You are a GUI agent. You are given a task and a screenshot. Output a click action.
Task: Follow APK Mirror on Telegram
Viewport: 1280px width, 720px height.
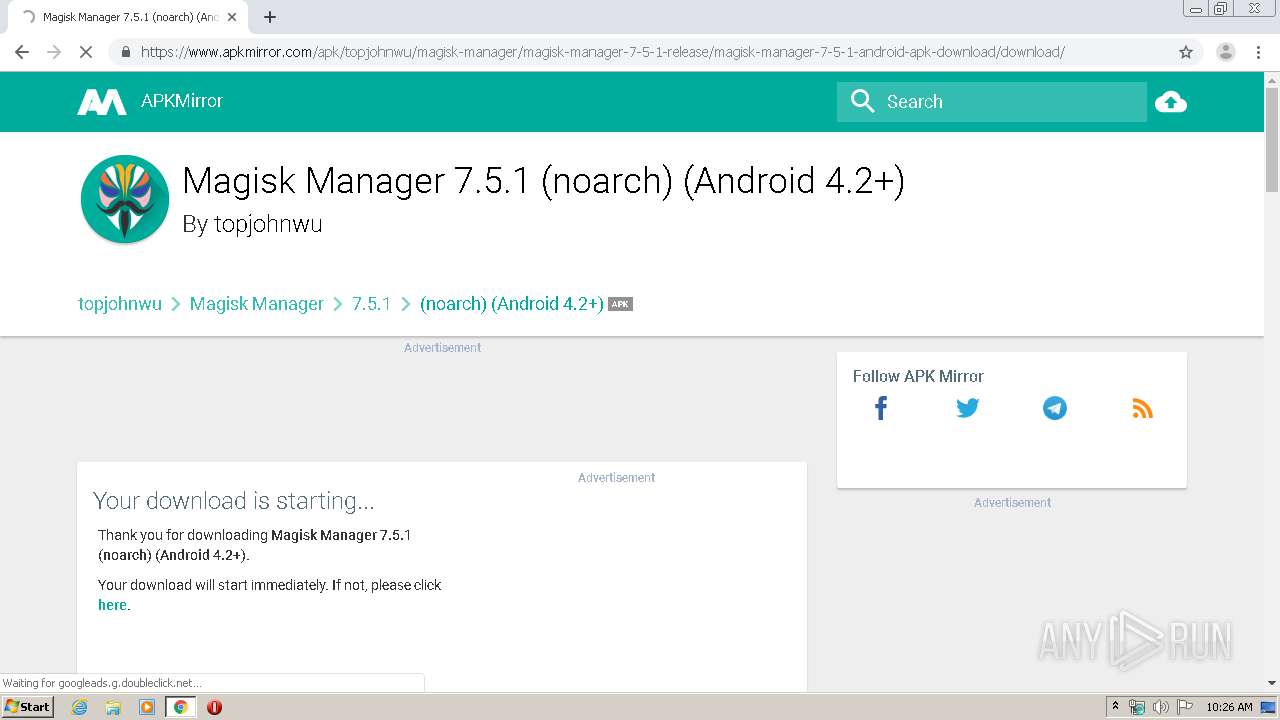click(x=1055, y=408)
